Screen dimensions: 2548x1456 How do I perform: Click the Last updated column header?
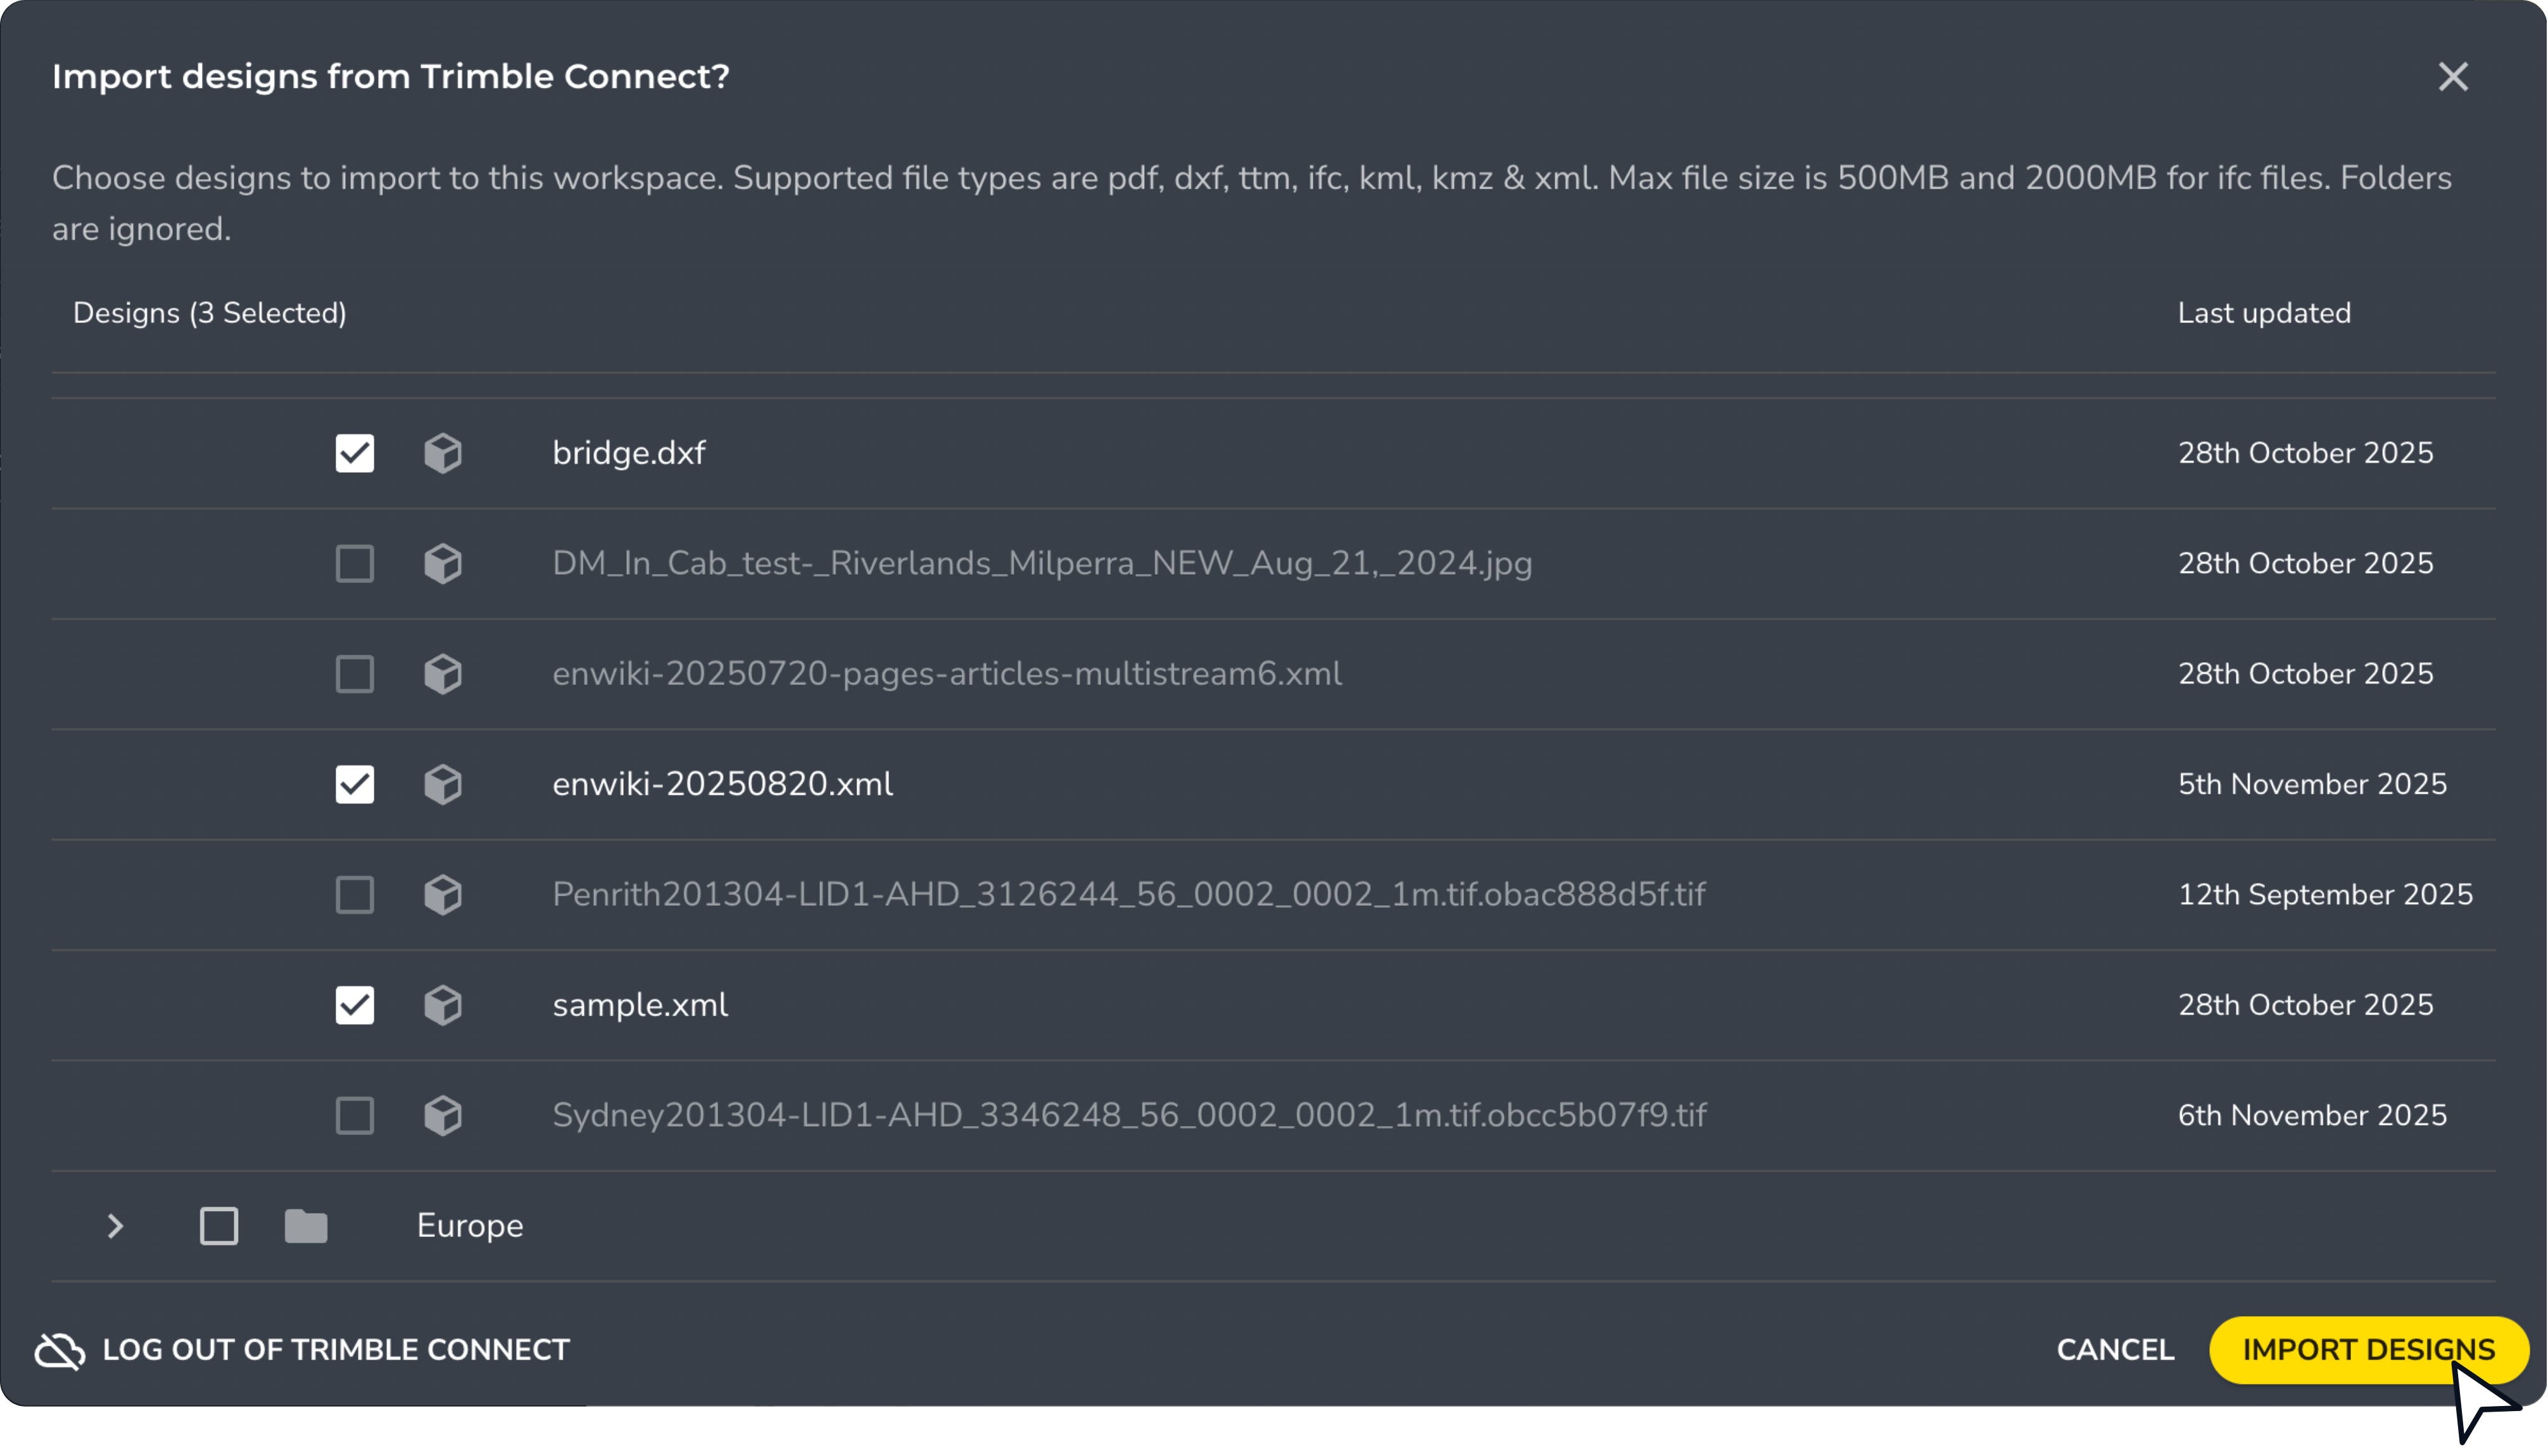click(2264, 313)
